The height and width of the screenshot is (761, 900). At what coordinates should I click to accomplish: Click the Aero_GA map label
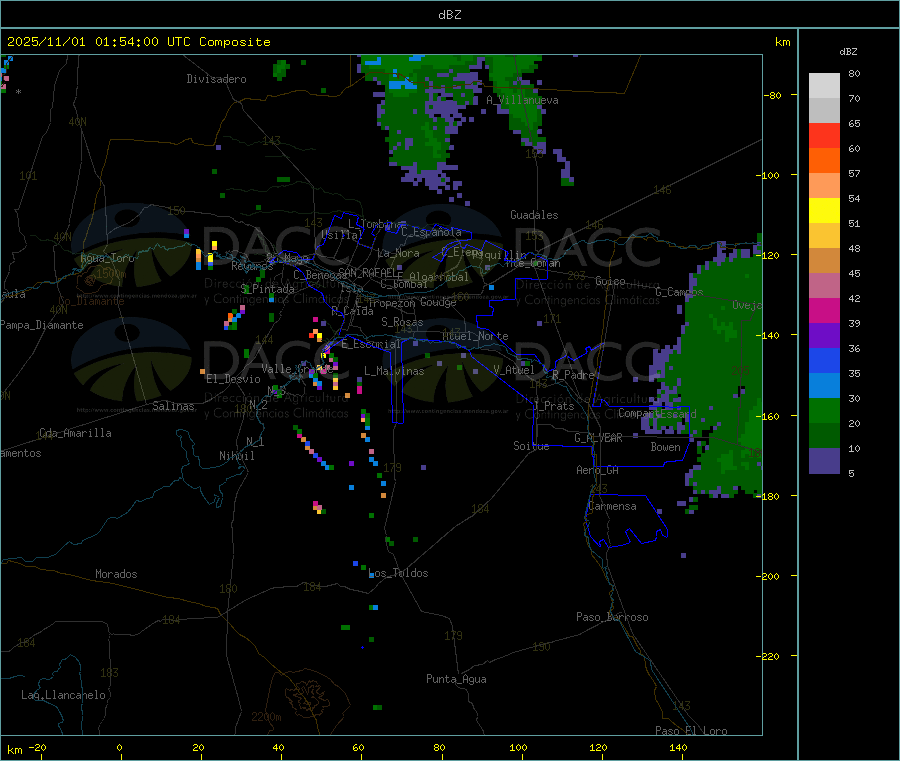[x=597, y=470]
